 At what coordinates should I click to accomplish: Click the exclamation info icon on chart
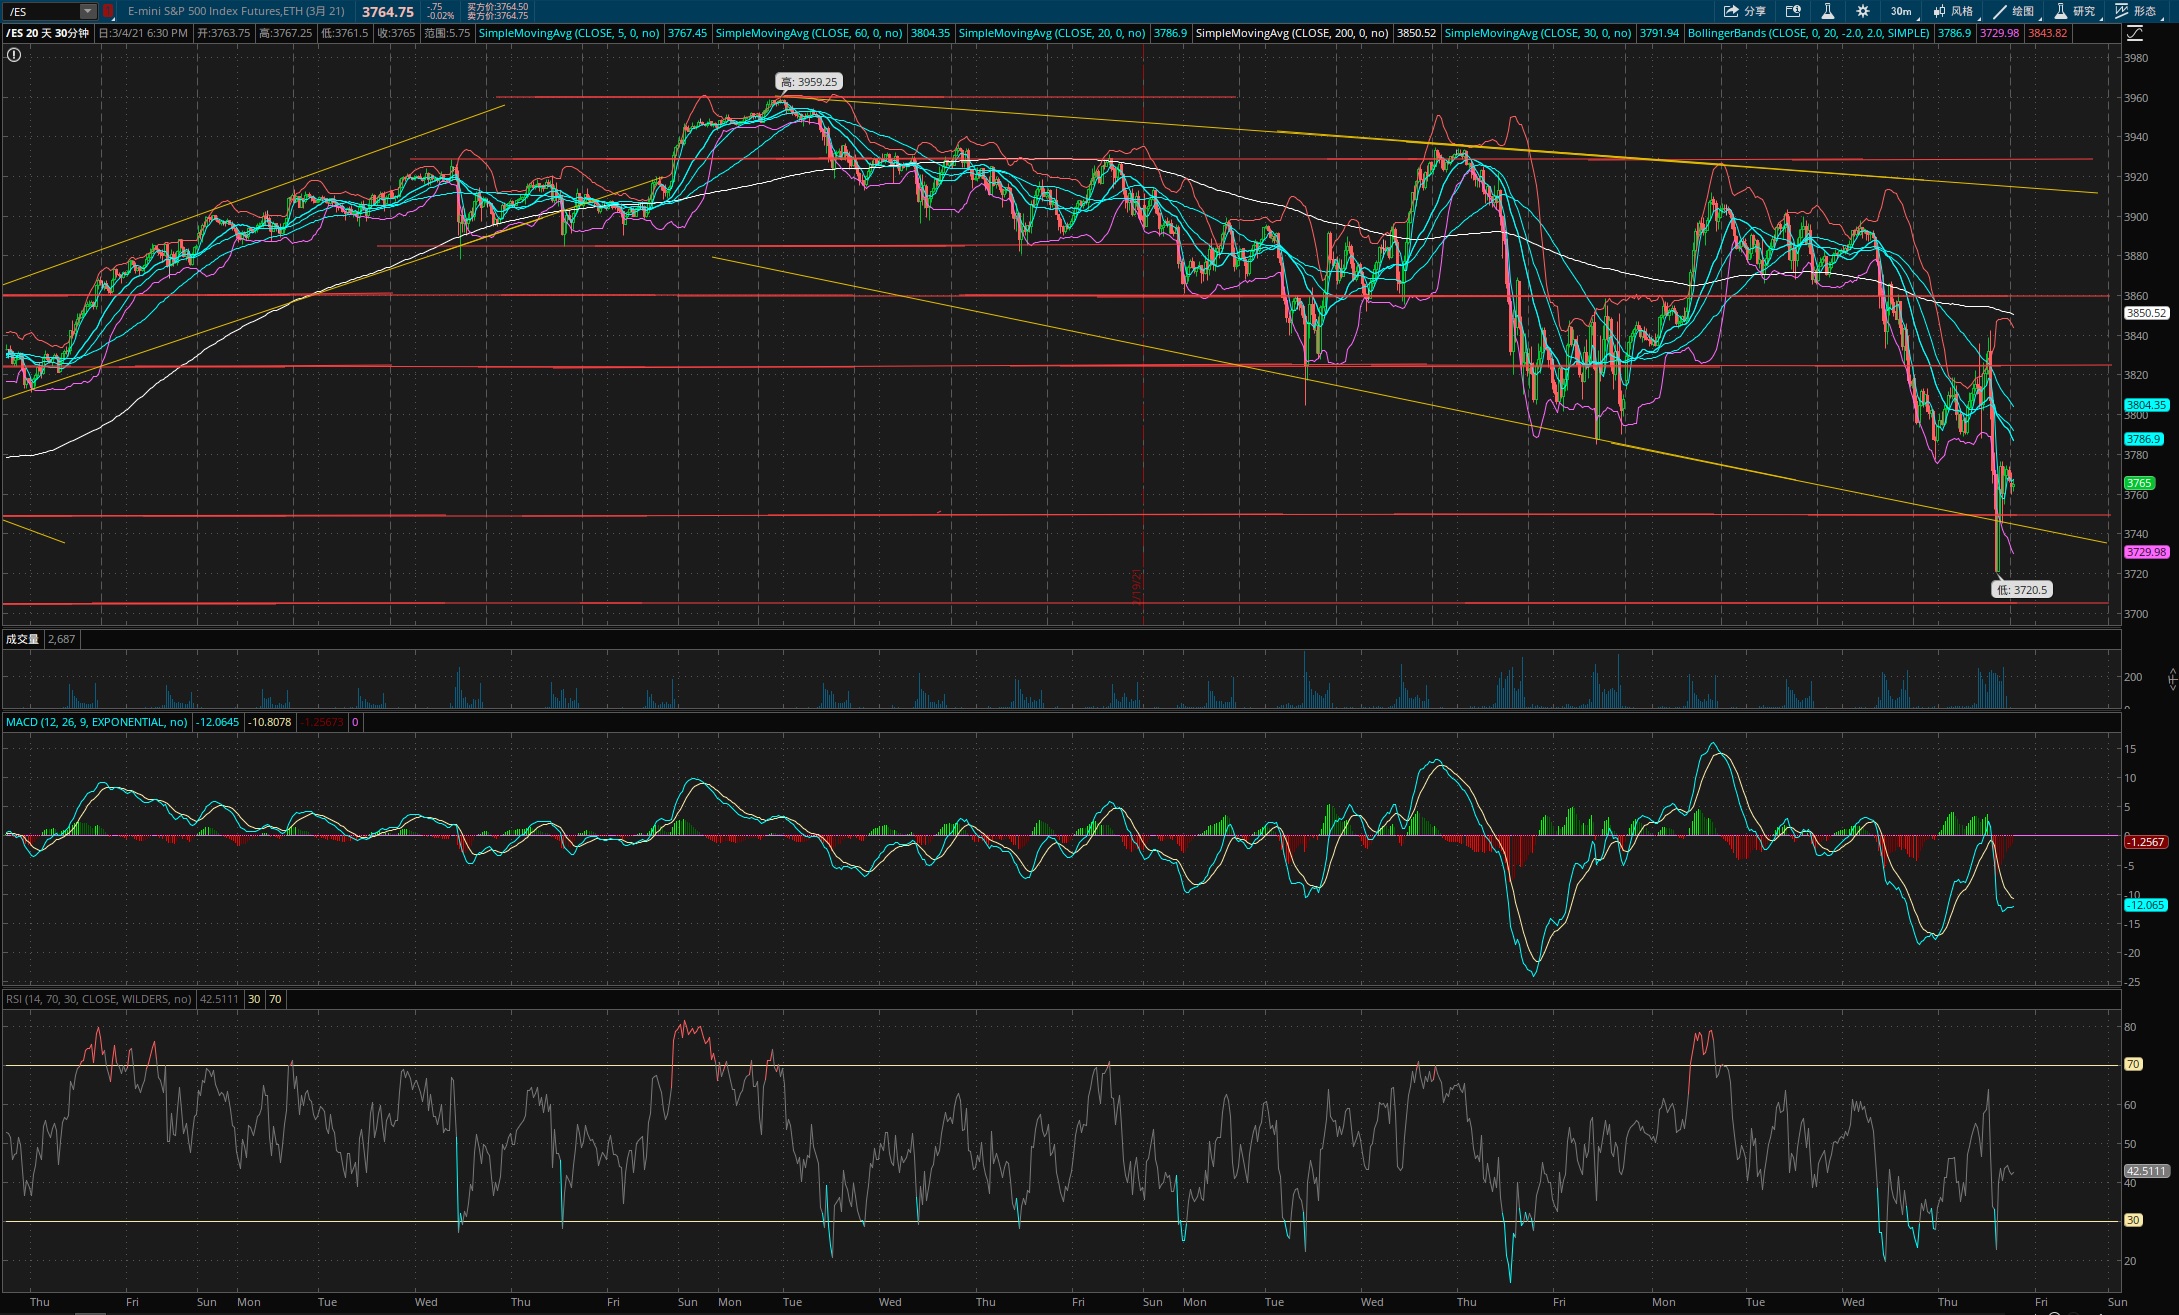point(13,55)
